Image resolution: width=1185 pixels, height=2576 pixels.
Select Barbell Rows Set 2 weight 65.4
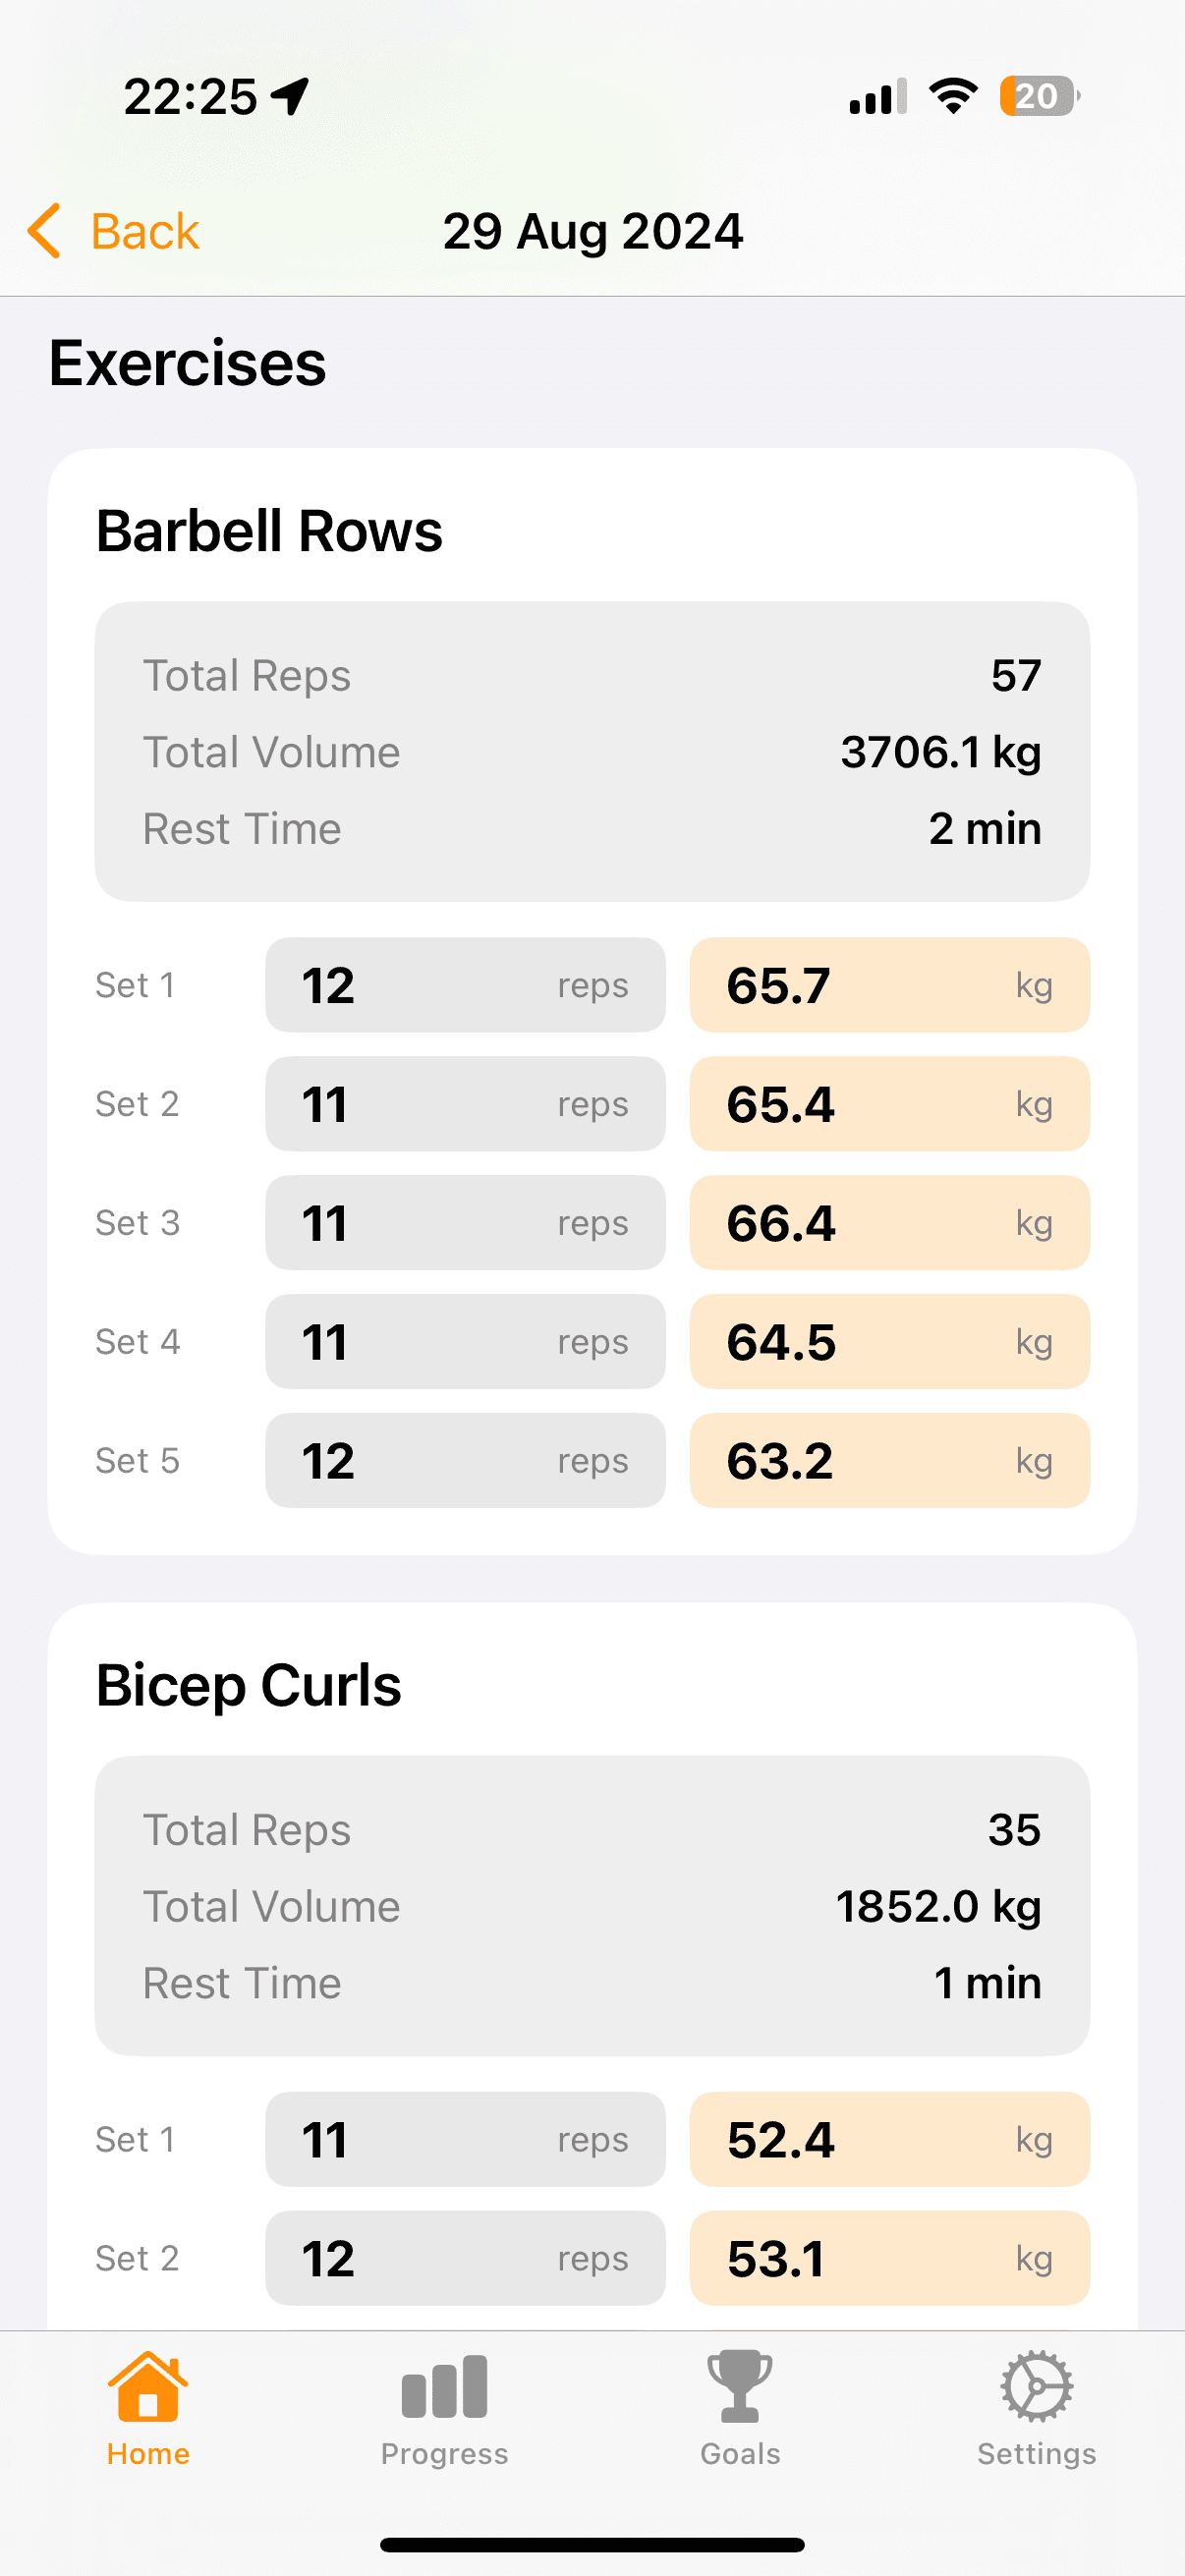coord(890,1104)
